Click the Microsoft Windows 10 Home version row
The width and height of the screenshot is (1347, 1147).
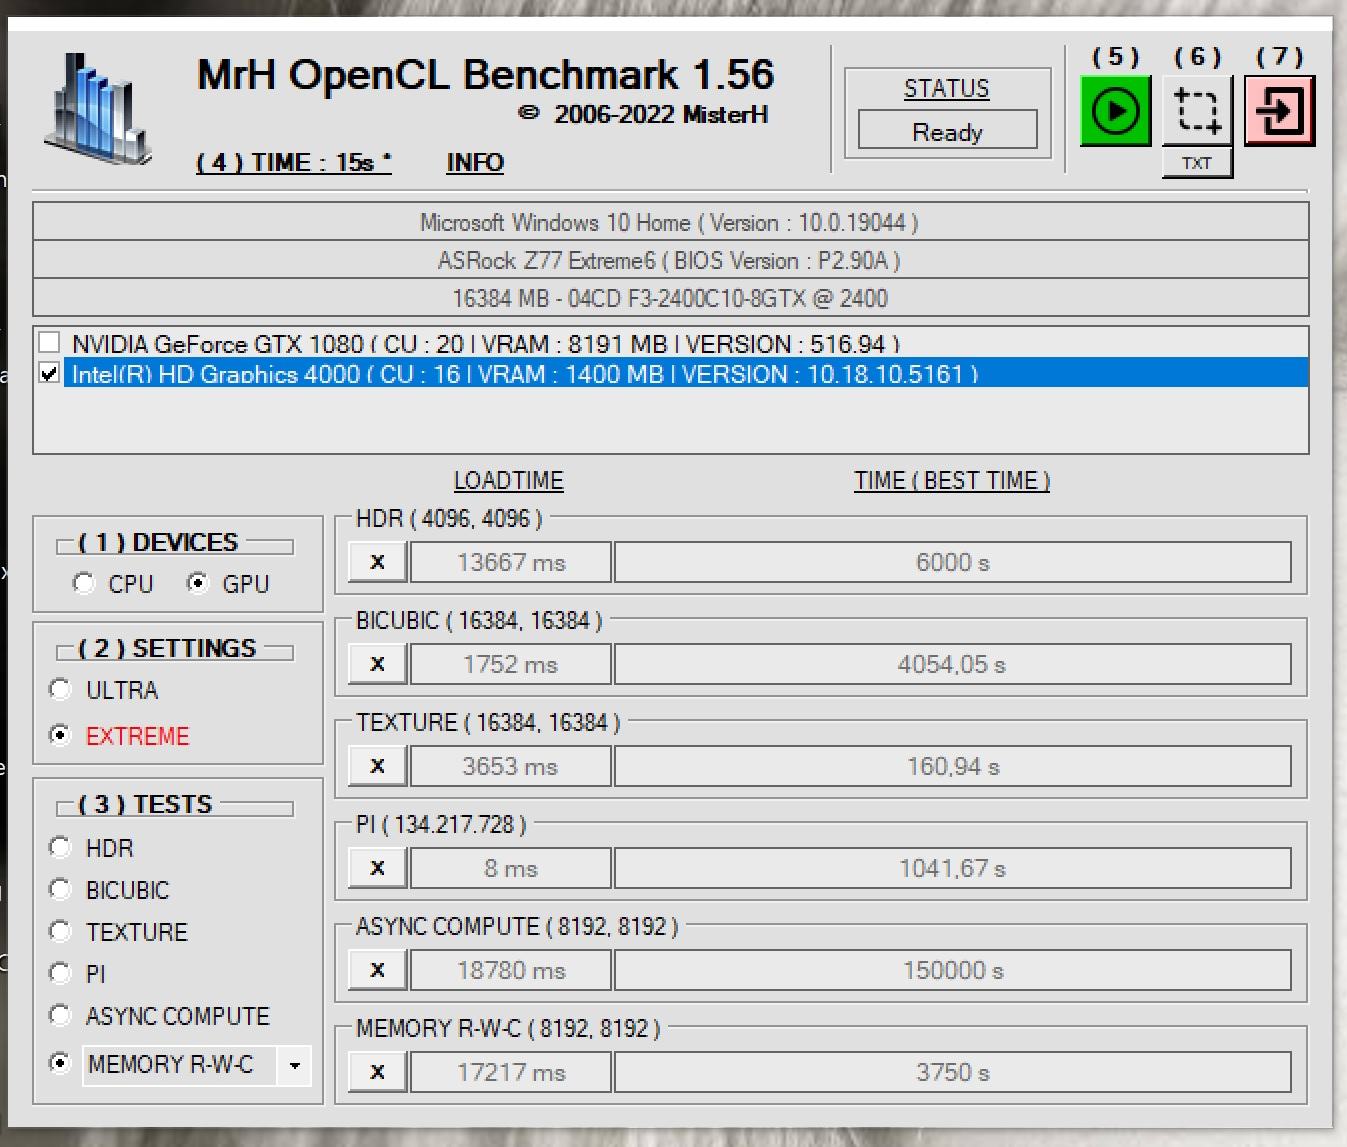pos(670,222)
